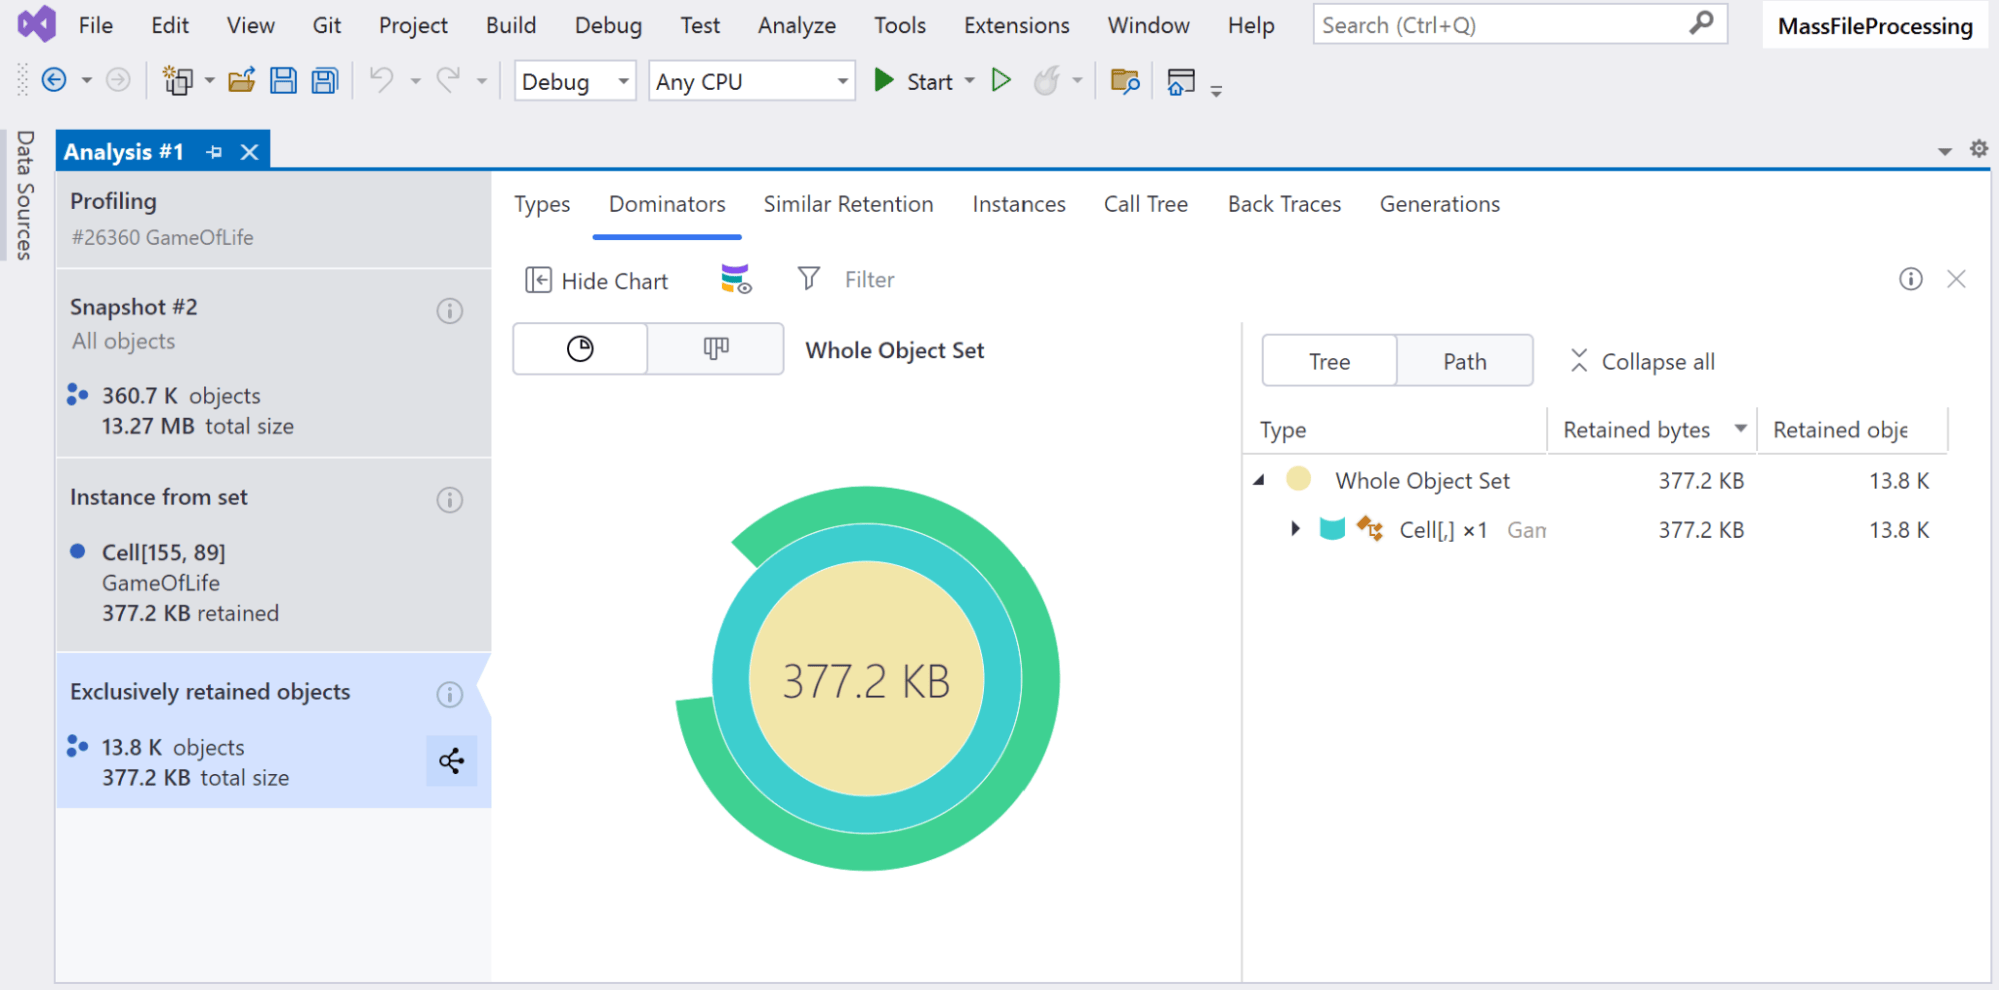Open the Analyze menu
The image size is (1999, 990).
tap(796, 26)
